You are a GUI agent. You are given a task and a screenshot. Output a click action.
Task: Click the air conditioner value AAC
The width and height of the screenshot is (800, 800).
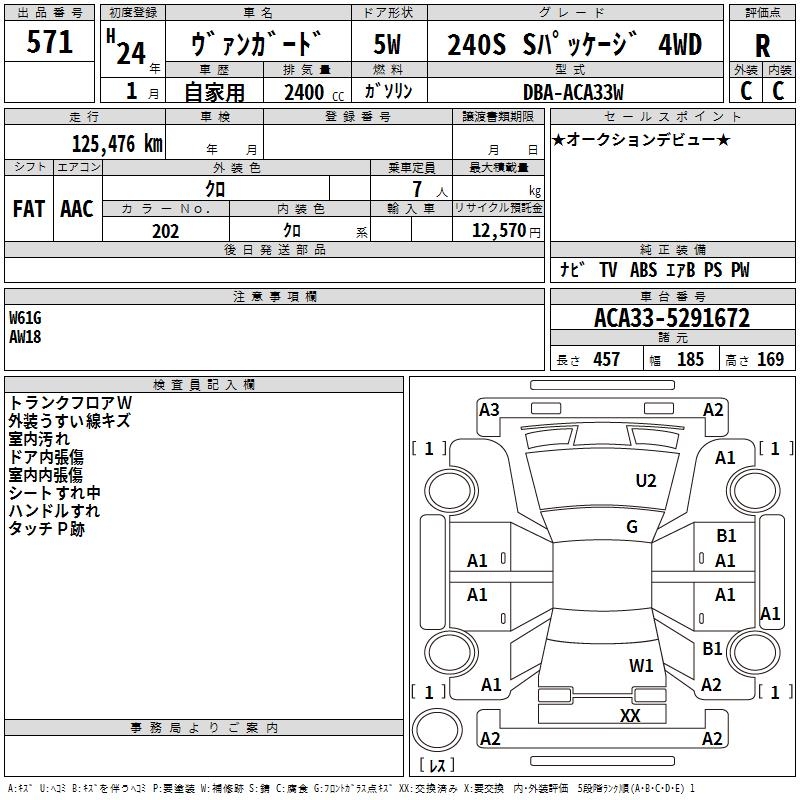point(77,209)
